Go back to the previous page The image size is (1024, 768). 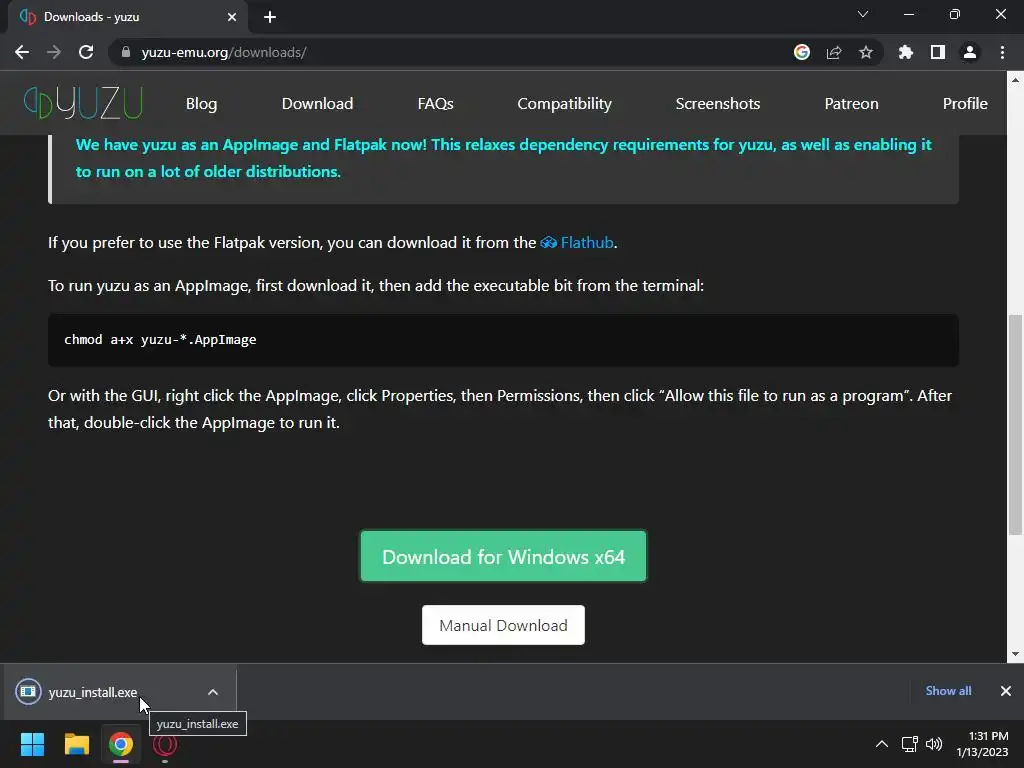pos(22,52)
